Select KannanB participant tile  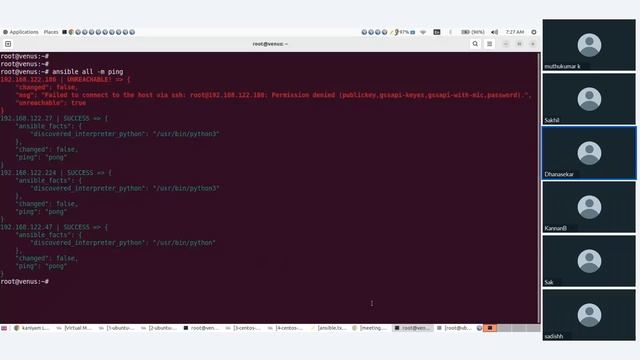(589, 207)
